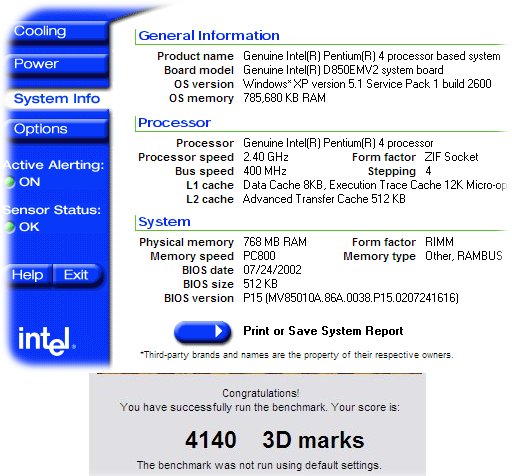Click the Processor section header

point(174,123)
